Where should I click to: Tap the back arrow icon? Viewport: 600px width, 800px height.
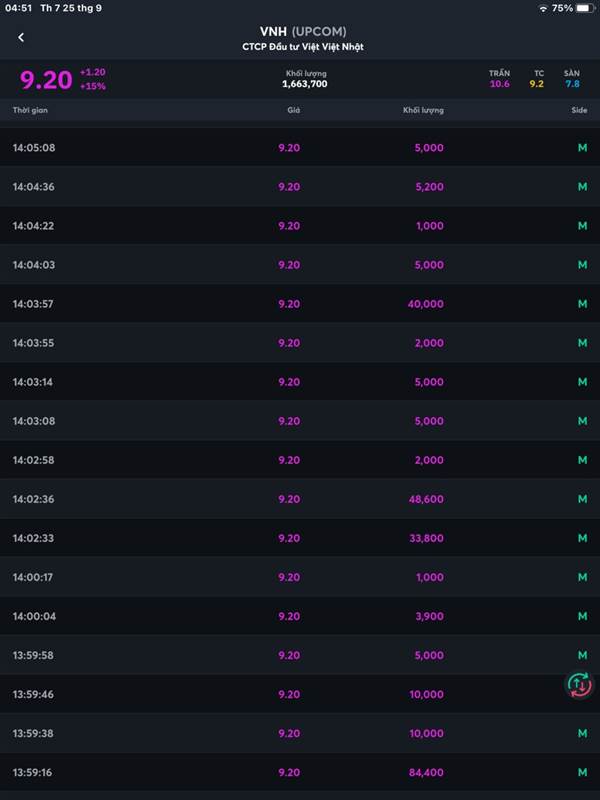pyautogui.click(x=21, y=38)
